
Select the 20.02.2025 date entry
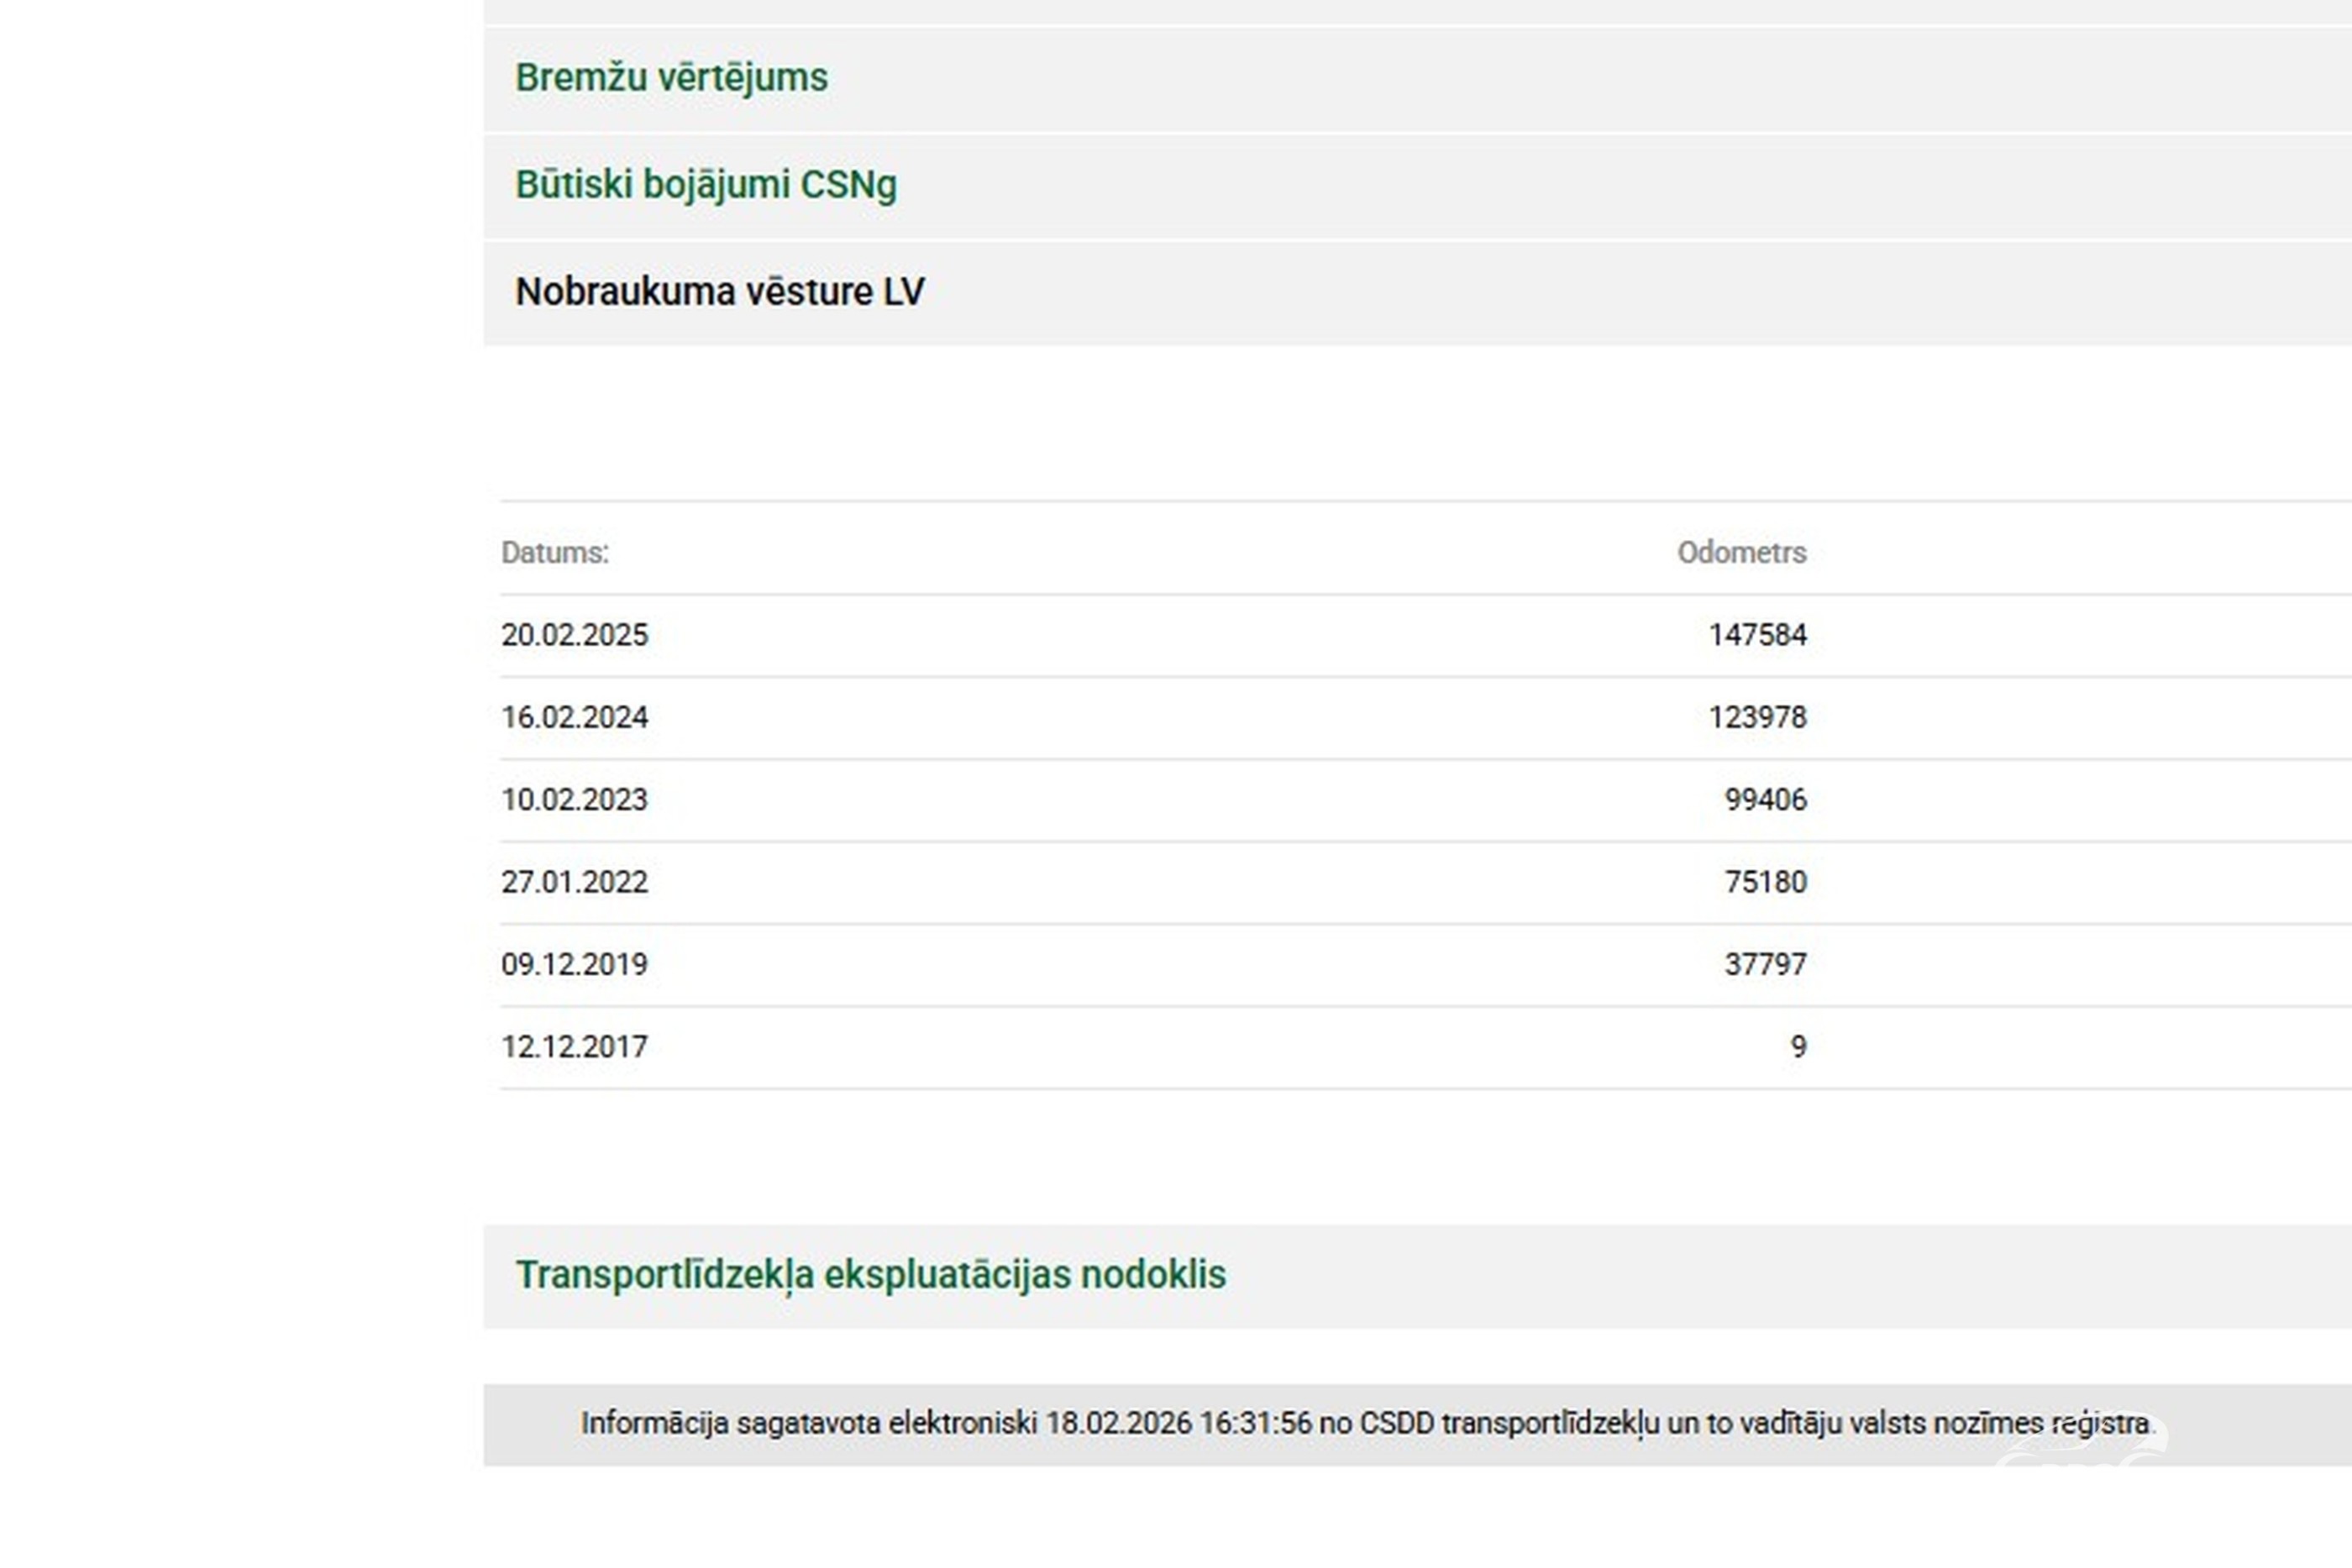pyautogui.click(x=574, y=635)
